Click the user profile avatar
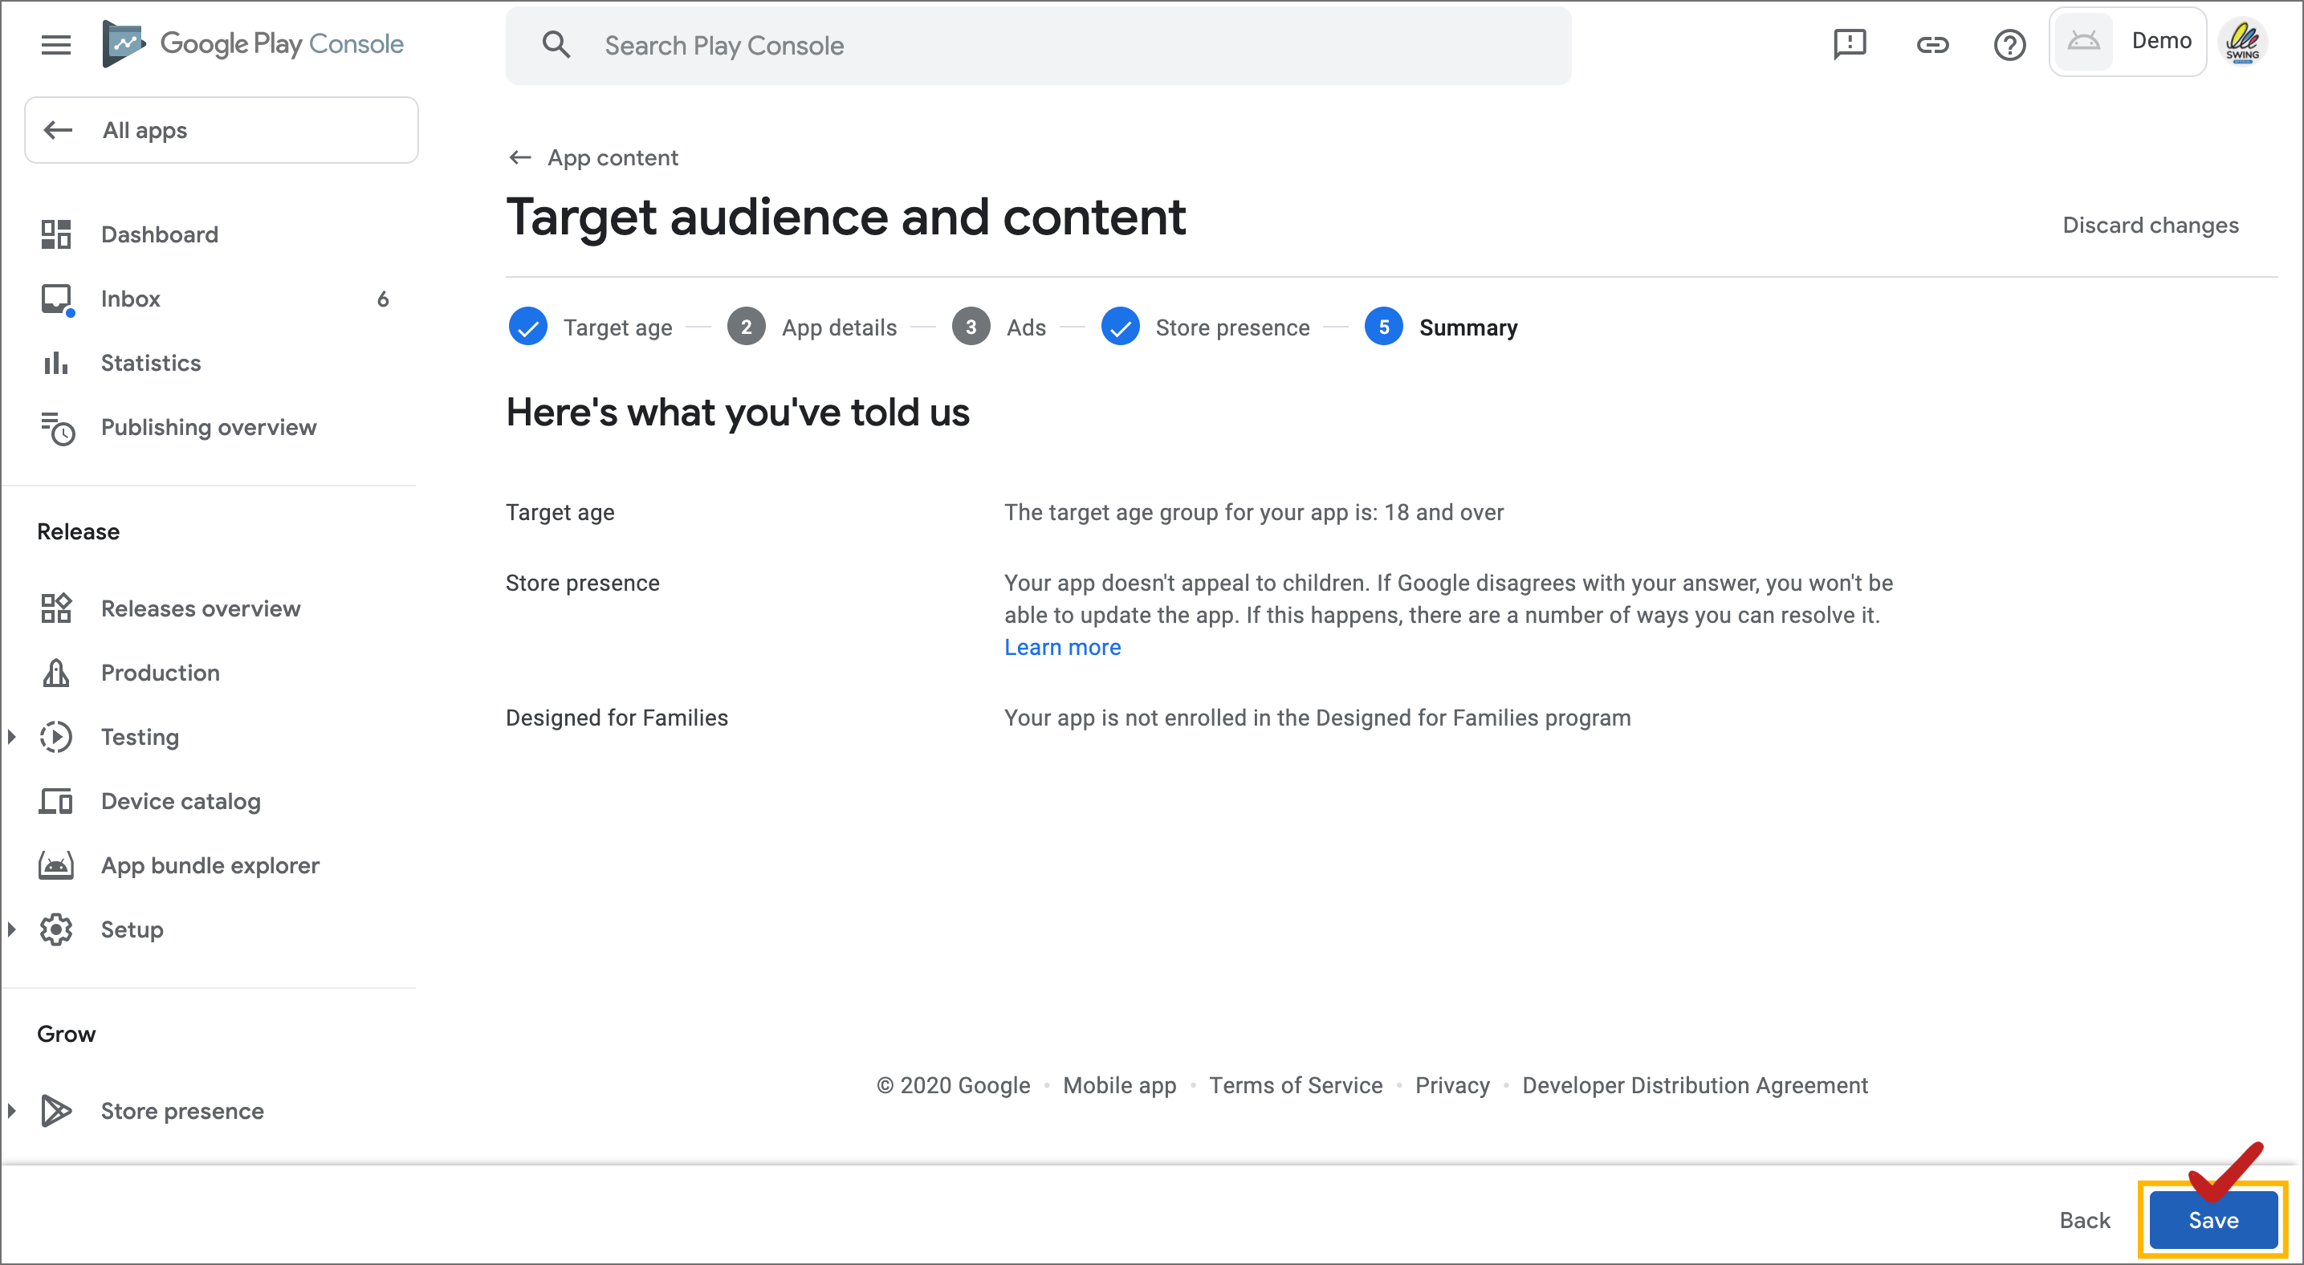2304x1265 pixels. 2243,42
